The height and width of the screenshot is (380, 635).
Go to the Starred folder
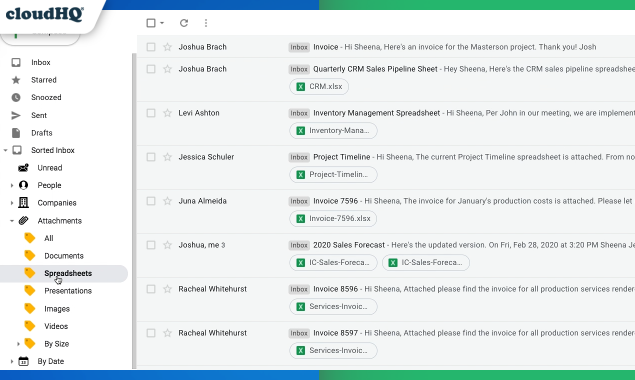pos(44,80)
